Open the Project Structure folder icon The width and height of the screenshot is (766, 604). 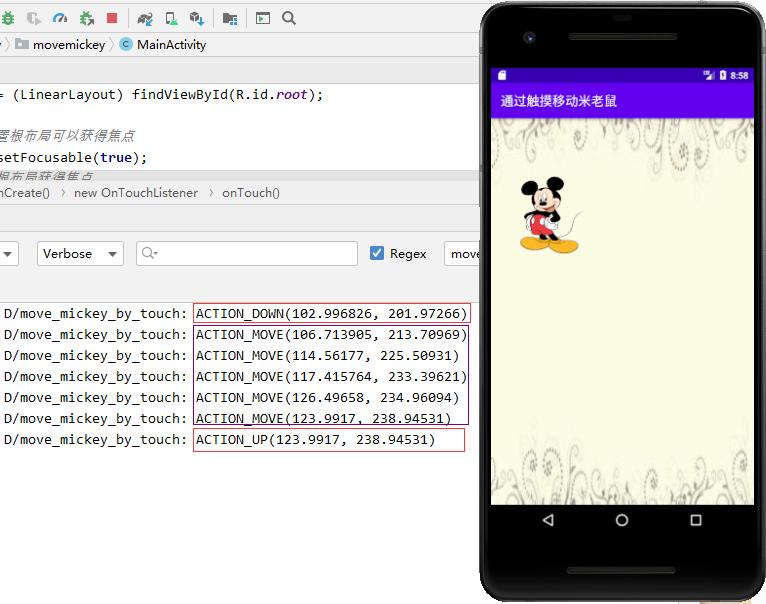230,19
